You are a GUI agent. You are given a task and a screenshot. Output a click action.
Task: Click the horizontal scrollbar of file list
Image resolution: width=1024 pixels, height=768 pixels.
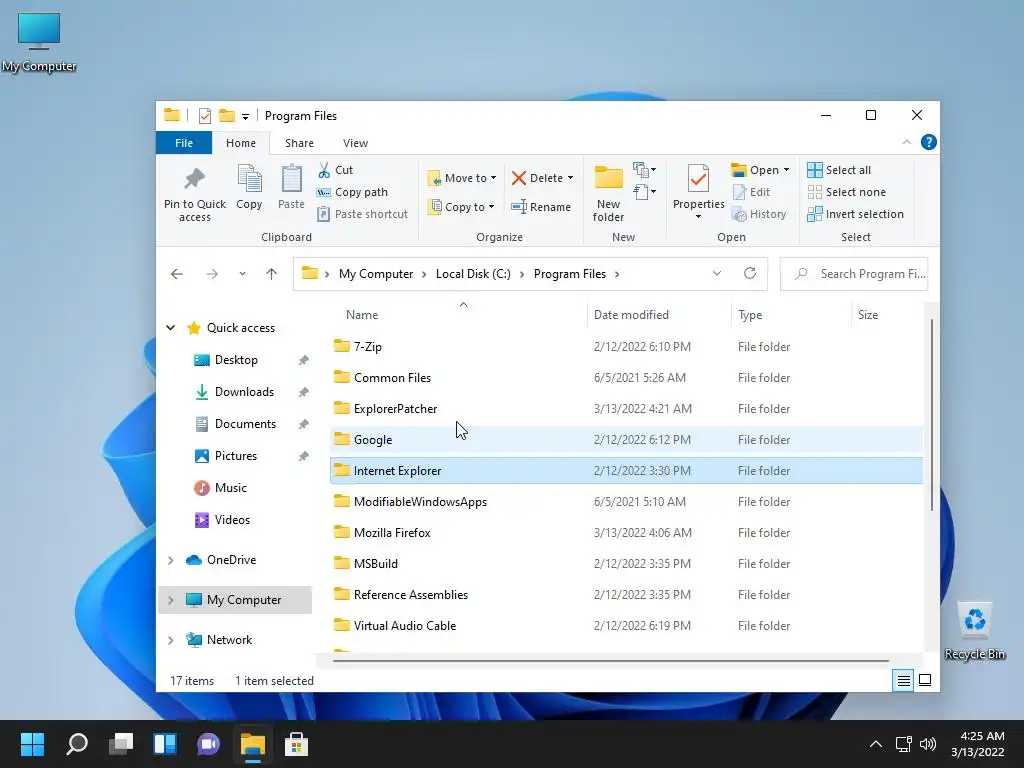[x=611, y=661]
